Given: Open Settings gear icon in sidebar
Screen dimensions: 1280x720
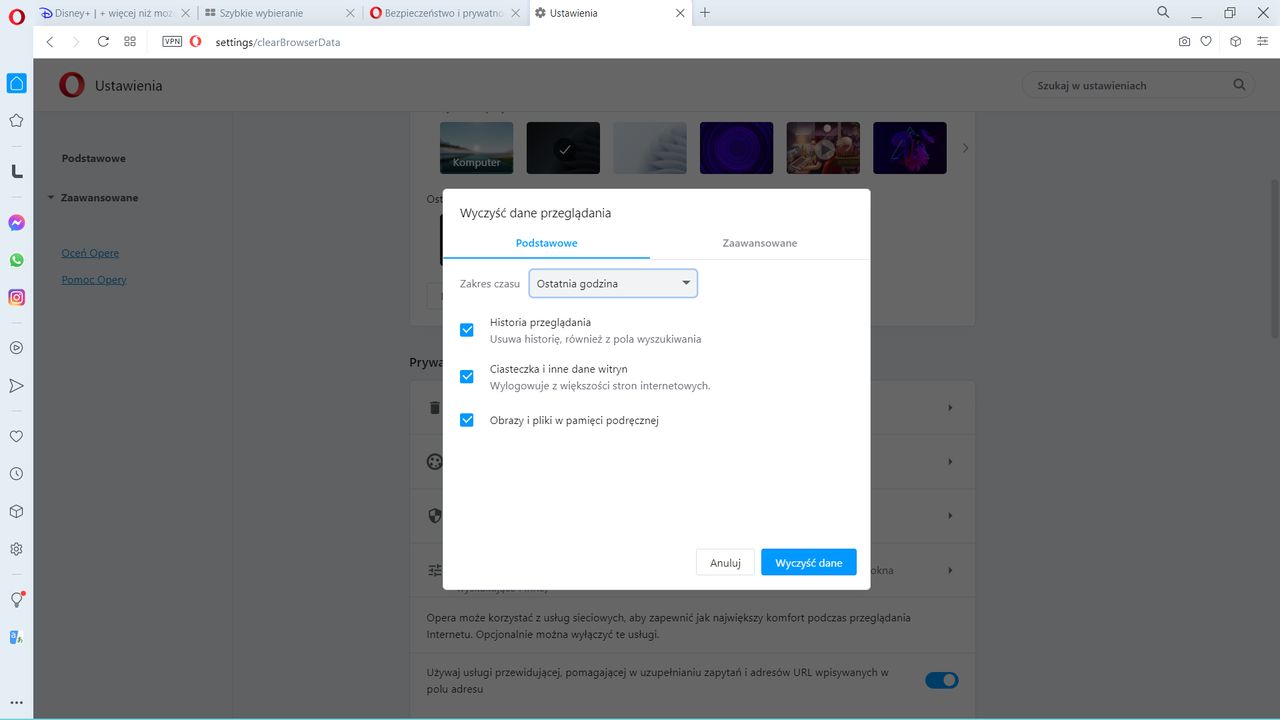Looking at the screenshot, I should pyautogui.click(x=16, y=549).
